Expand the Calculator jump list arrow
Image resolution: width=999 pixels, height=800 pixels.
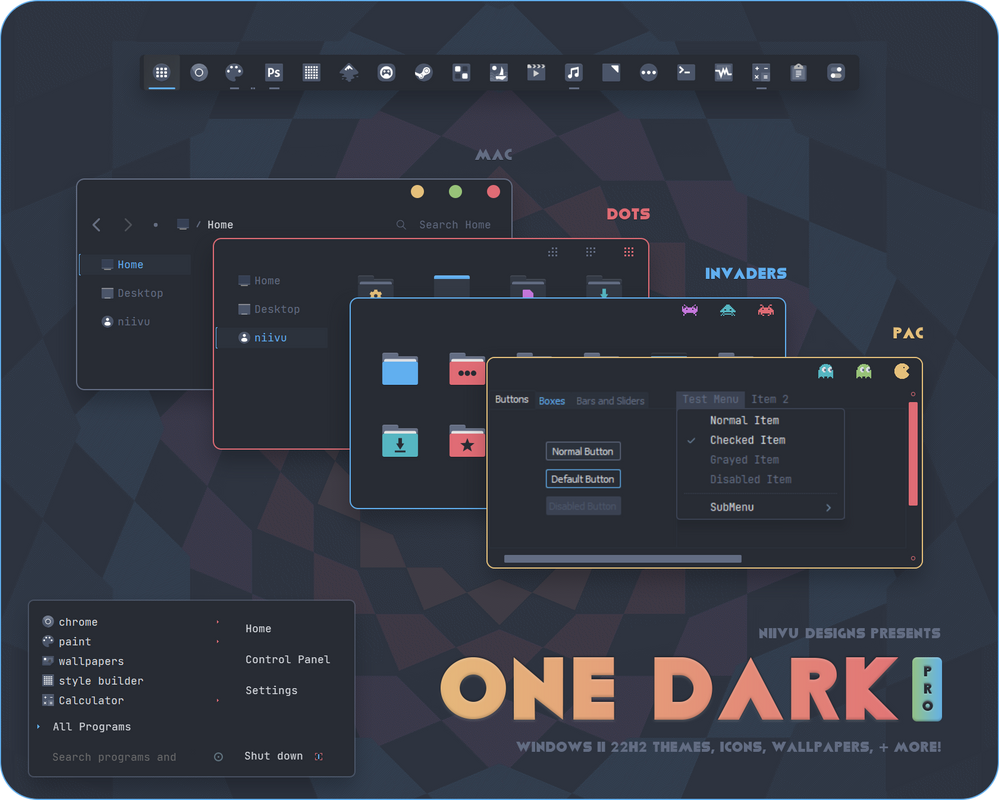[x=218, y=701]
